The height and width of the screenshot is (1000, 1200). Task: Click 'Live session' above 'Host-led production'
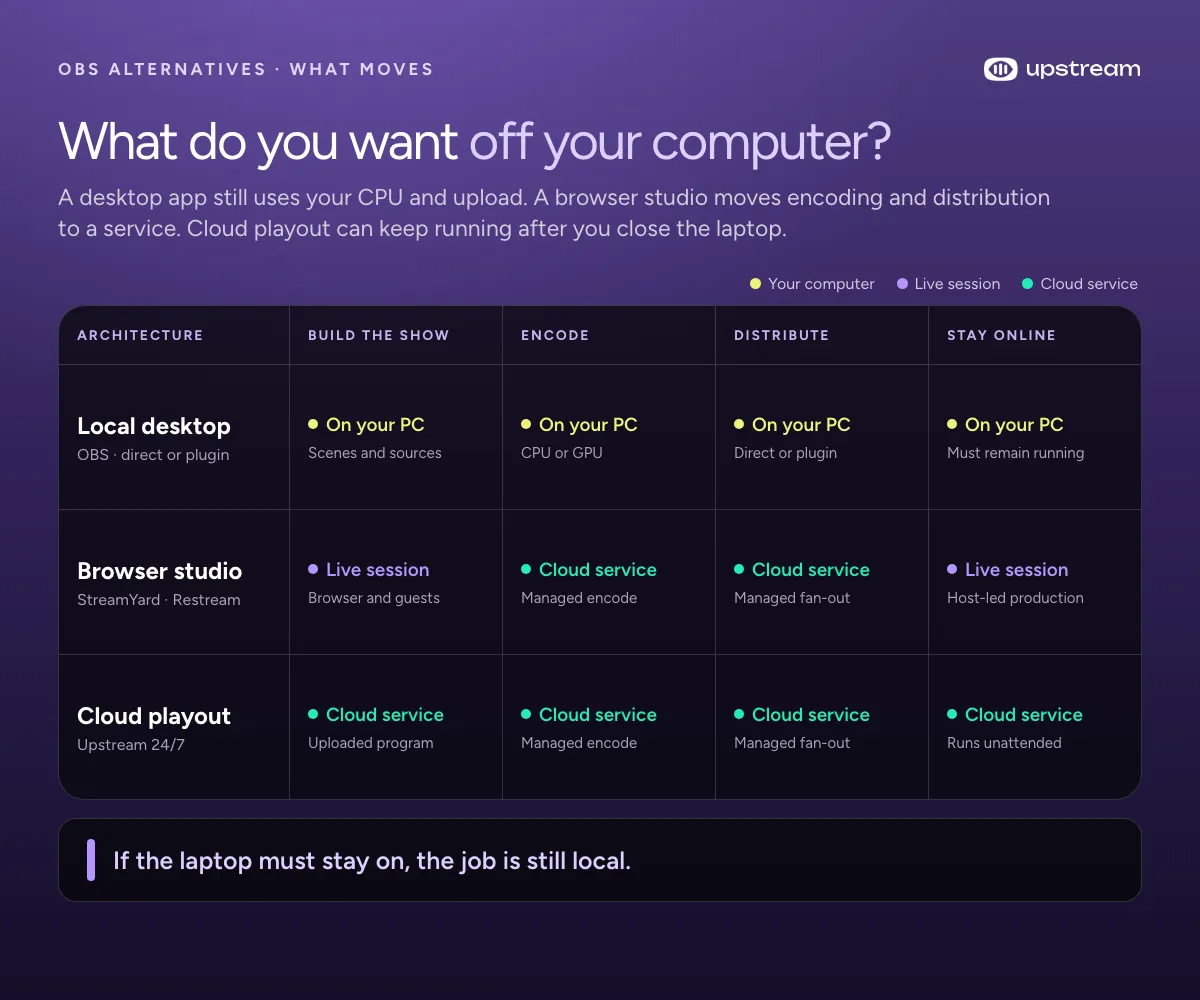coord(1016,570)
